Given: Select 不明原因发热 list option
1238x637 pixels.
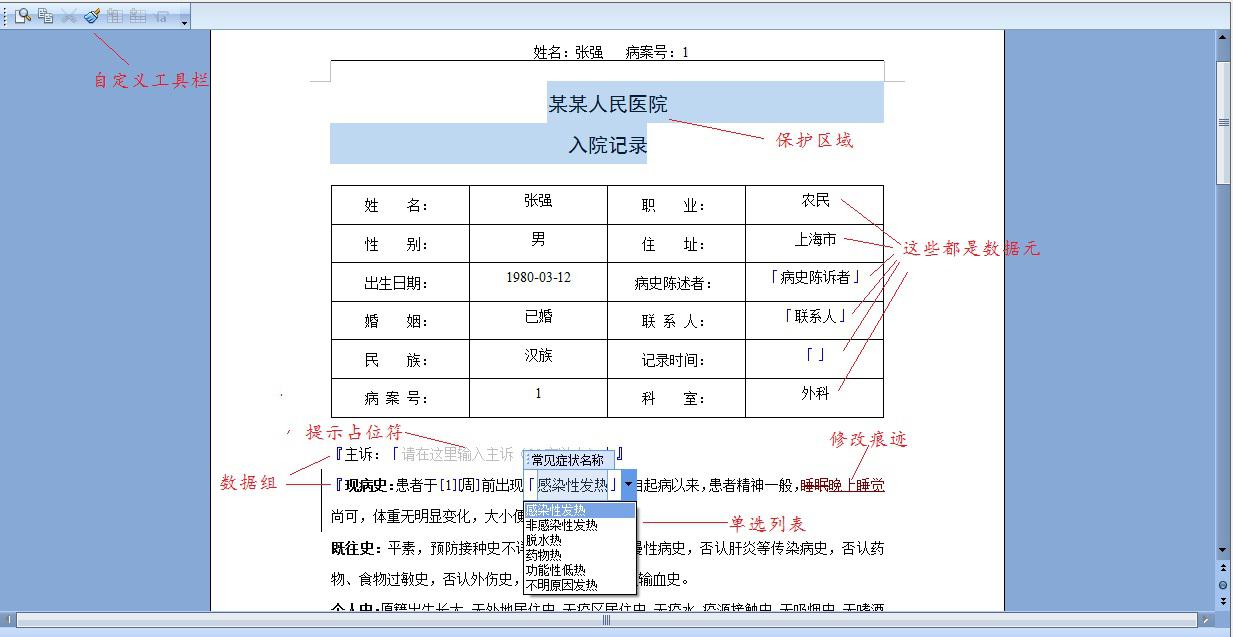Looking at the screenshot, I should point(562,585).
